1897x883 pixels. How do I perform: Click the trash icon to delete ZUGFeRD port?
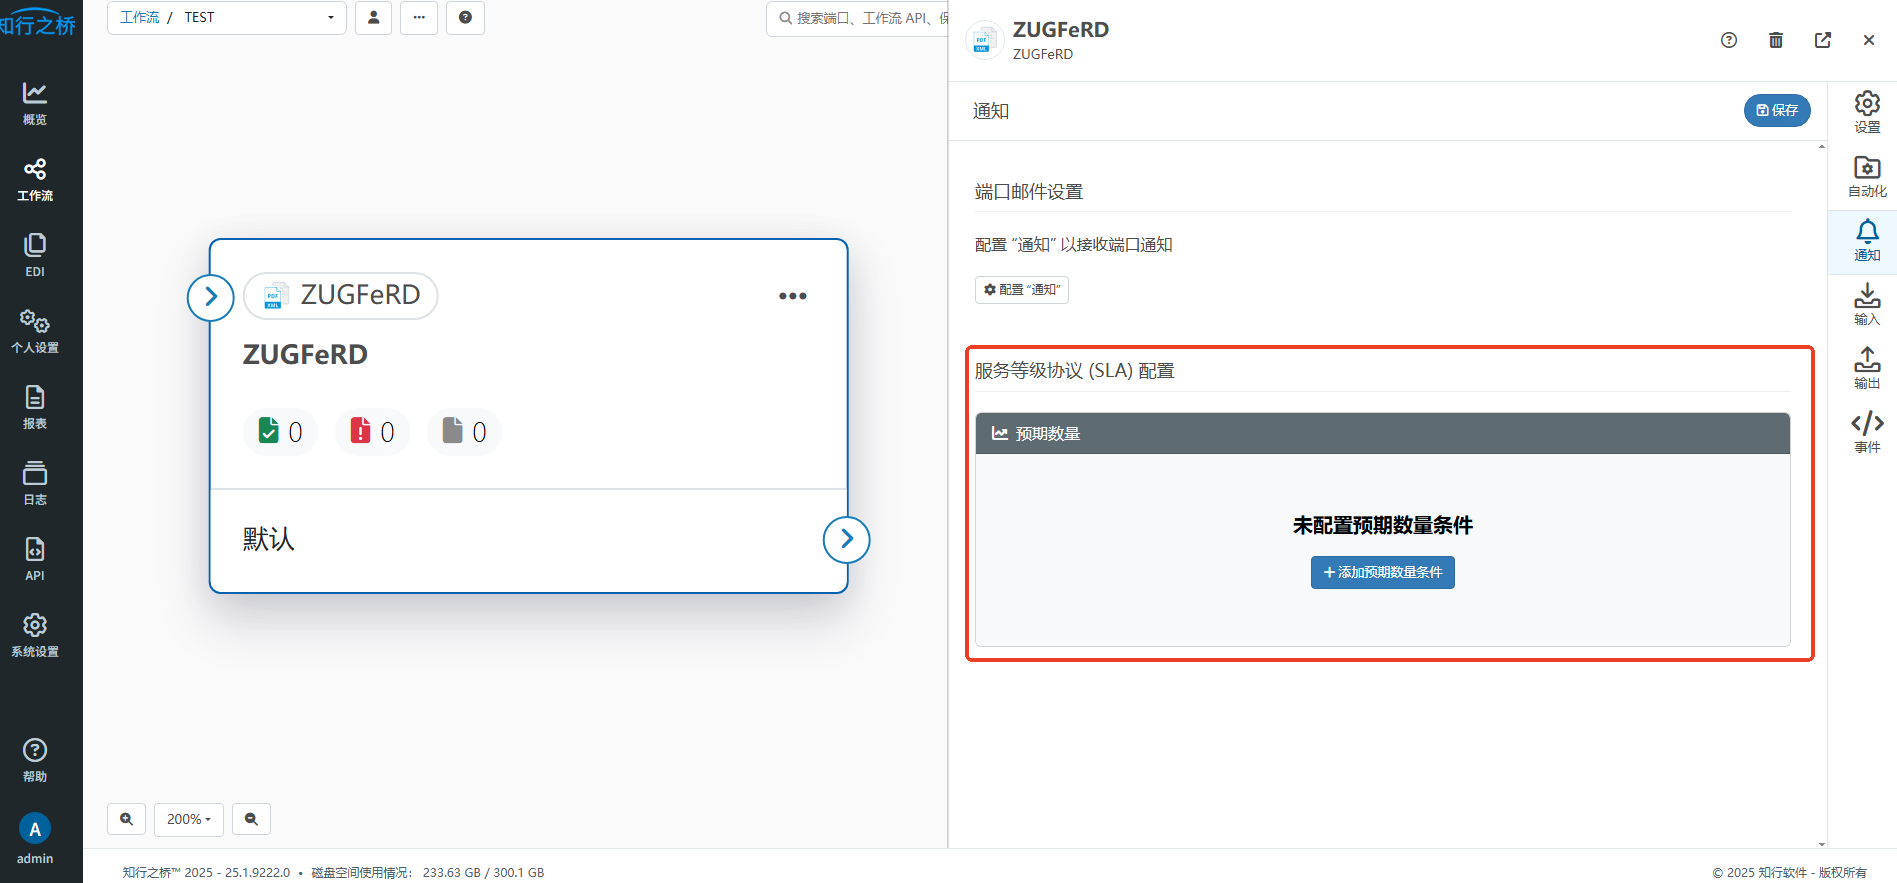[1775, 40]
